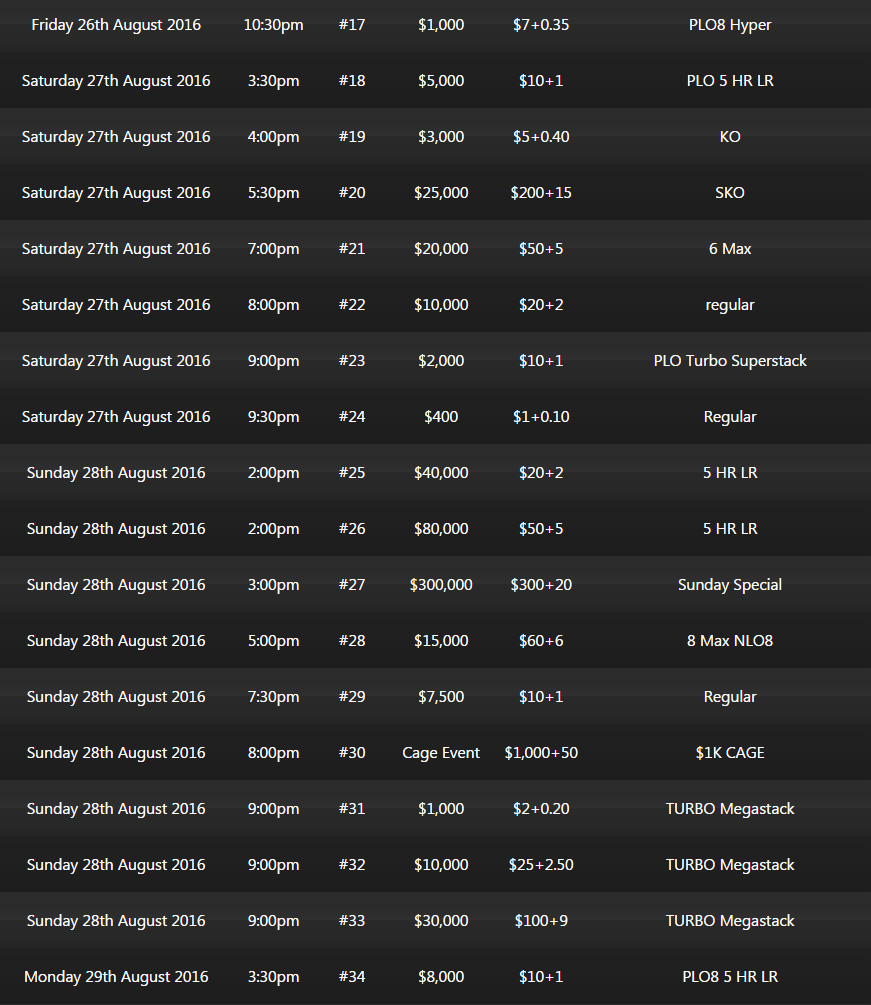Select the Monday 29th August 2016 date
This screenshot has width=871, height=1005.
point(116,977)
